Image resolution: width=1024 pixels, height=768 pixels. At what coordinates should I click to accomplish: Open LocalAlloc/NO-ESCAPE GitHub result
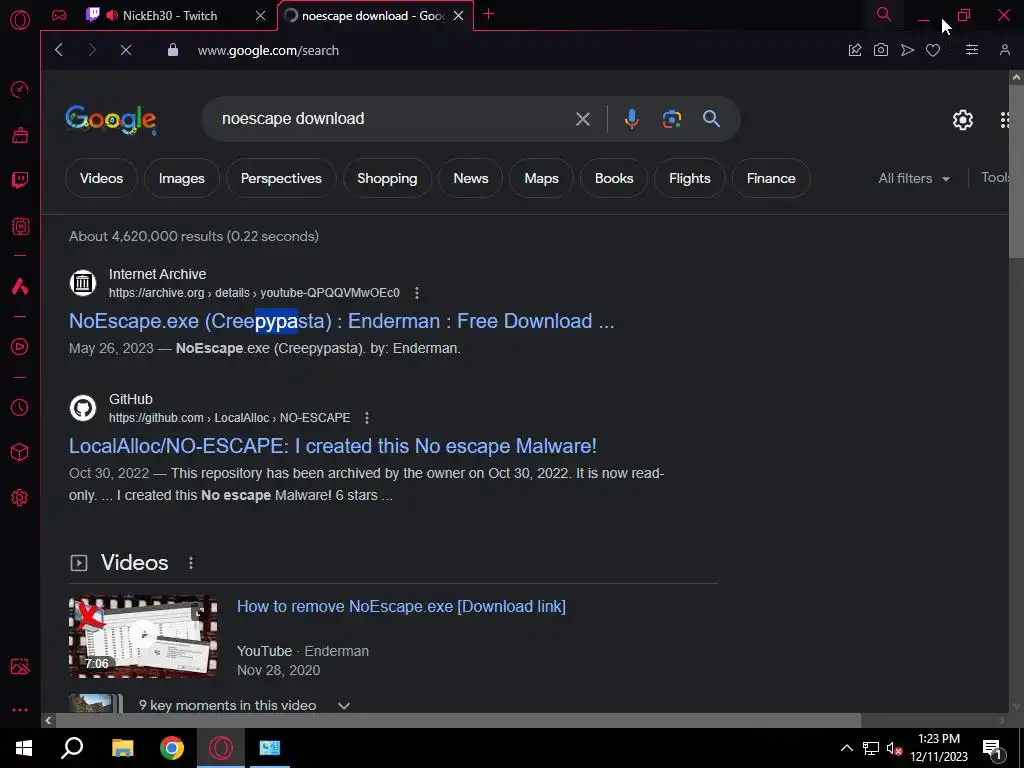(332, 445)
